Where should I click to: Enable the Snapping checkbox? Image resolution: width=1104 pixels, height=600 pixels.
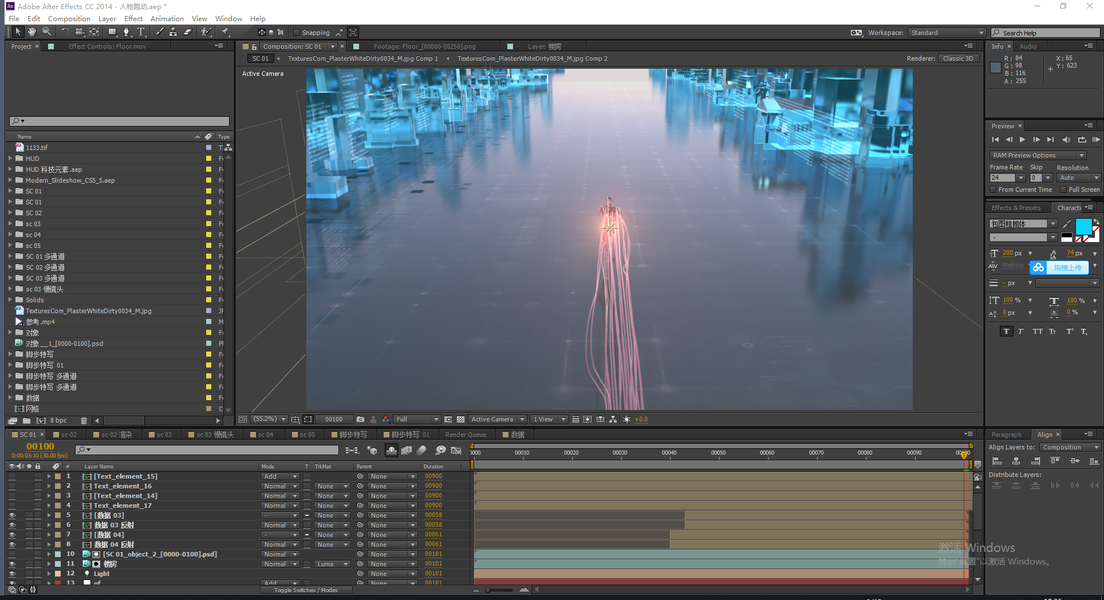pos(296,32)
